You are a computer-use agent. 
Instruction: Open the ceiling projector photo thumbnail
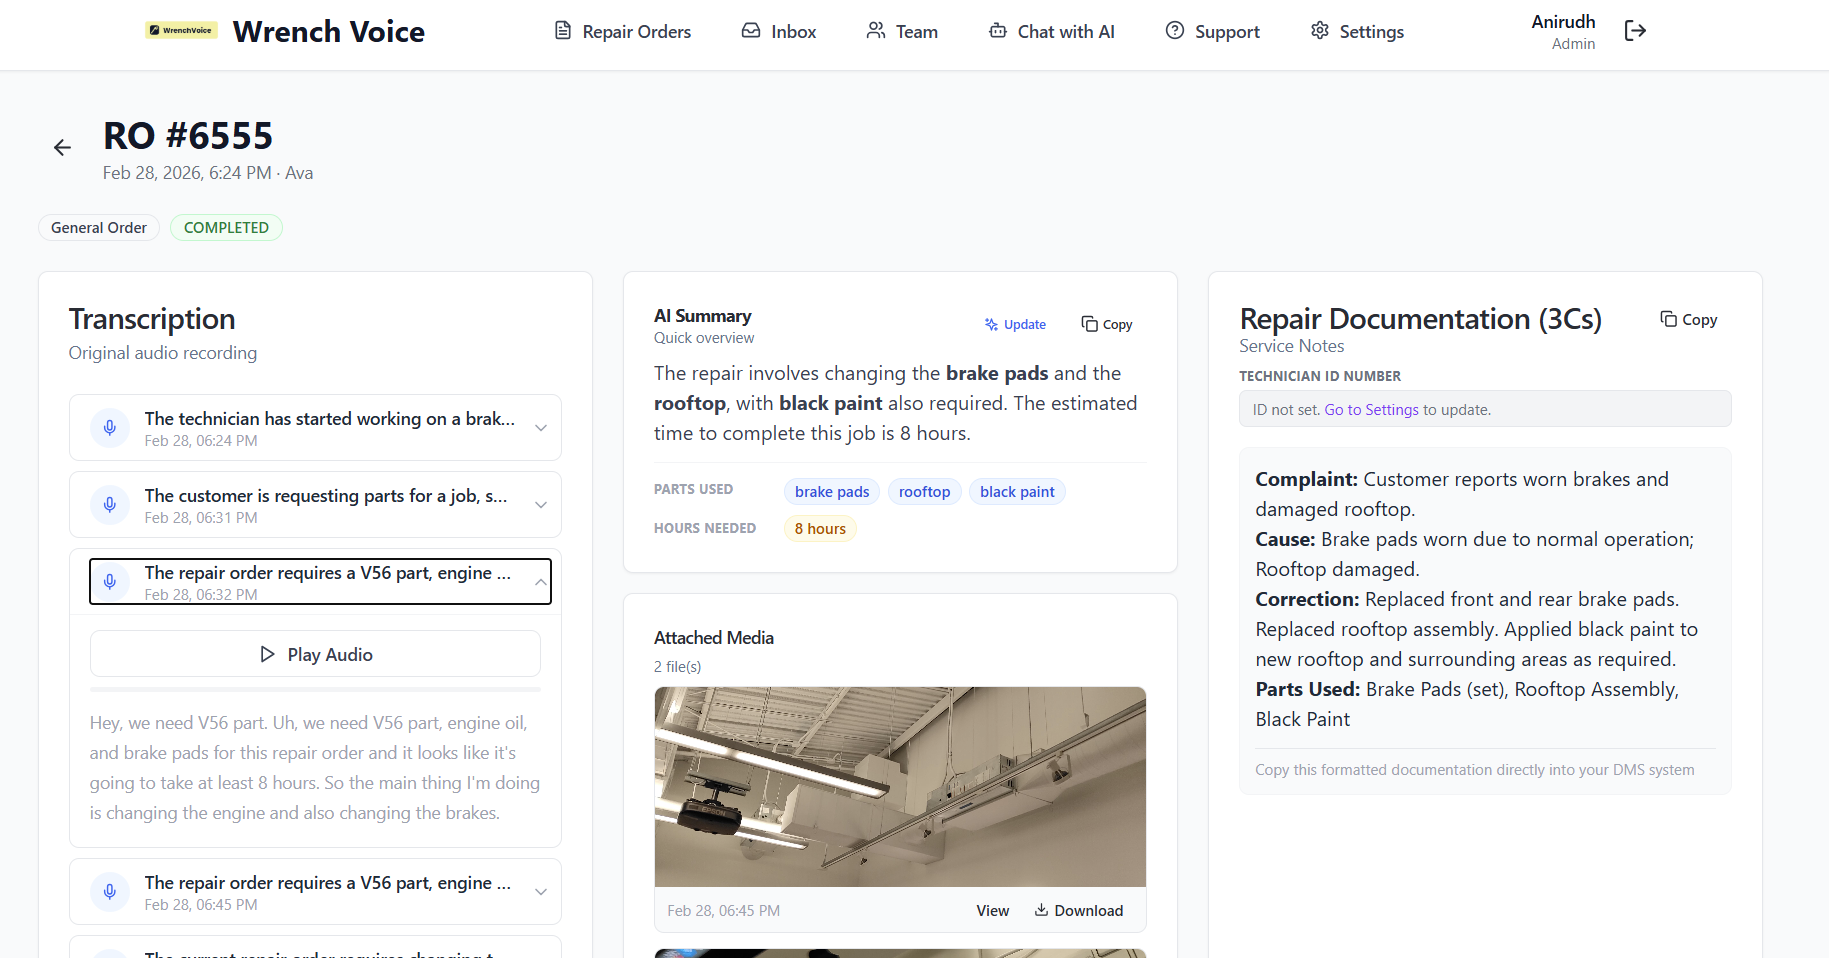[x=900, y=786]
